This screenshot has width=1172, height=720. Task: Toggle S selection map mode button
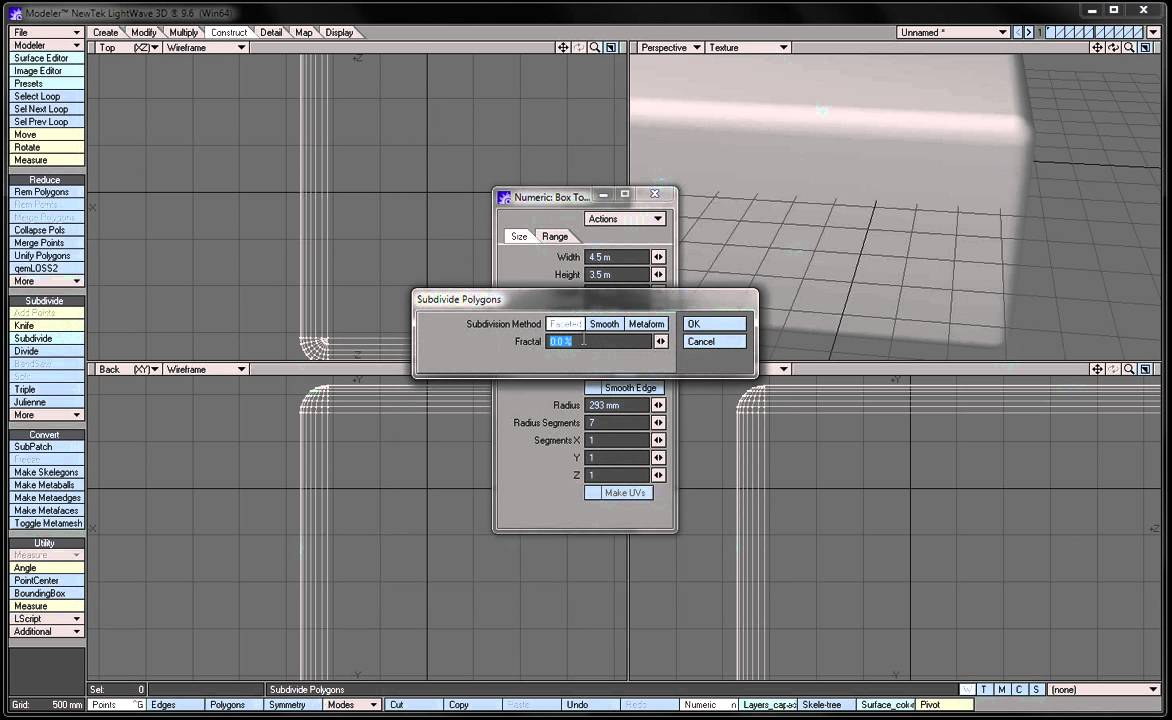[1036, 689]
